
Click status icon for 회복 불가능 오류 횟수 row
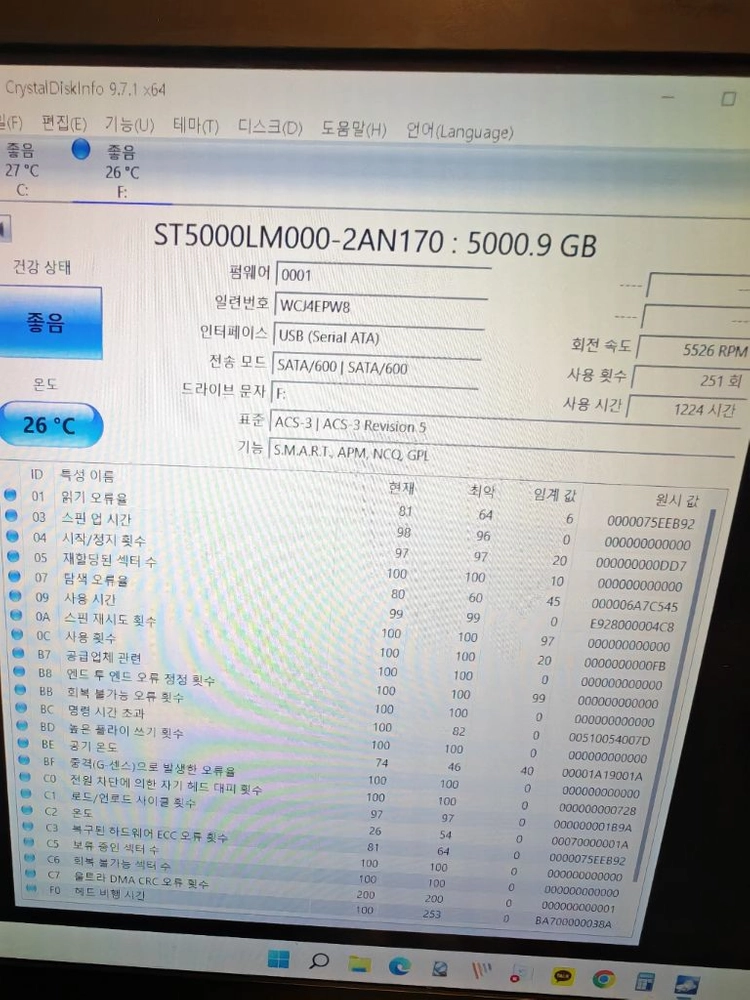[20, 689]
